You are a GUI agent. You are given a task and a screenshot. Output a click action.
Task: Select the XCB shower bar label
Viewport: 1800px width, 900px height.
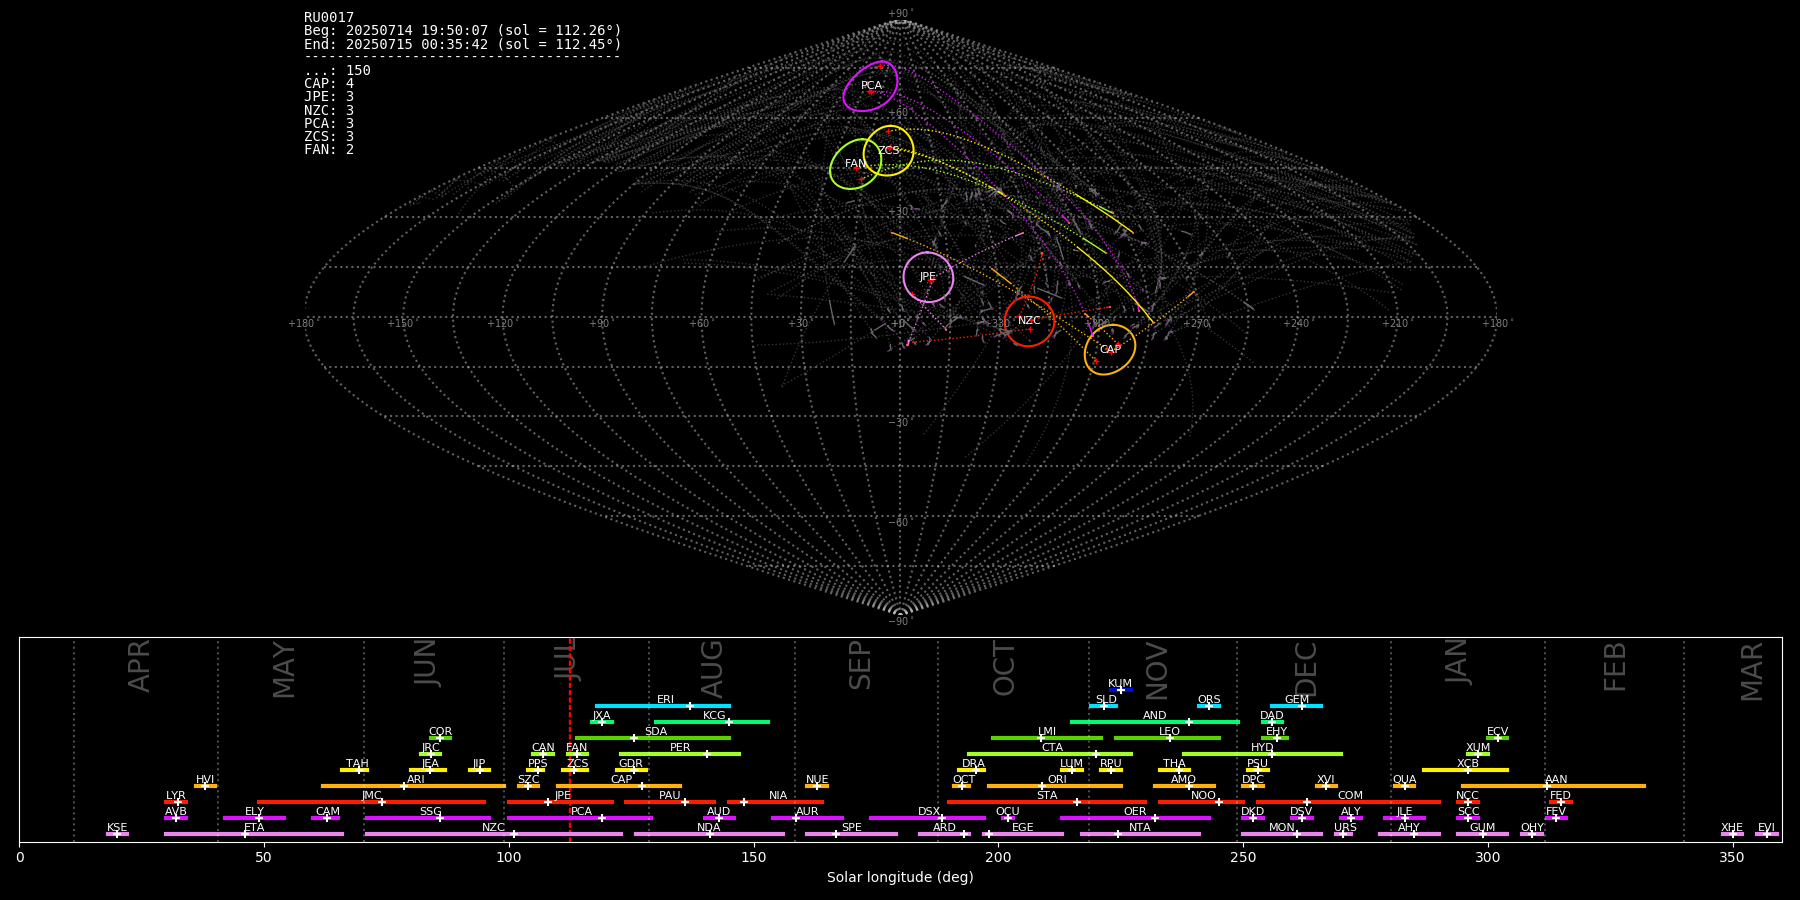(x=1467, y=763)
